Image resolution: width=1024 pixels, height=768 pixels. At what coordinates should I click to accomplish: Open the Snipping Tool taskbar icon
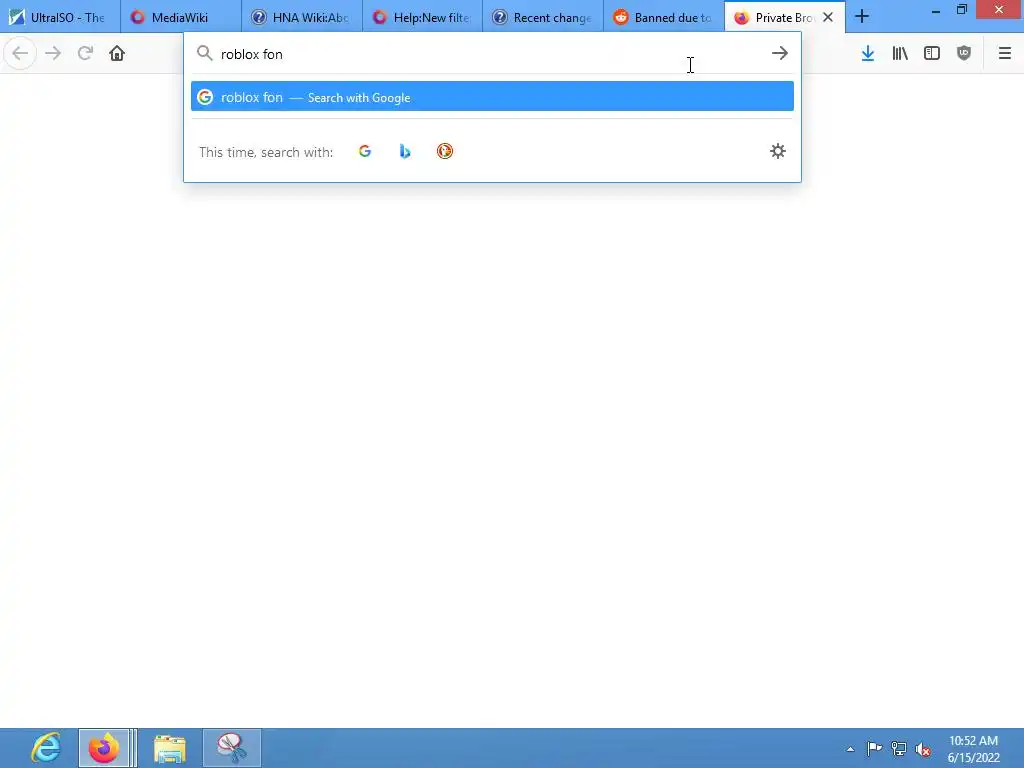pos(232,748)
